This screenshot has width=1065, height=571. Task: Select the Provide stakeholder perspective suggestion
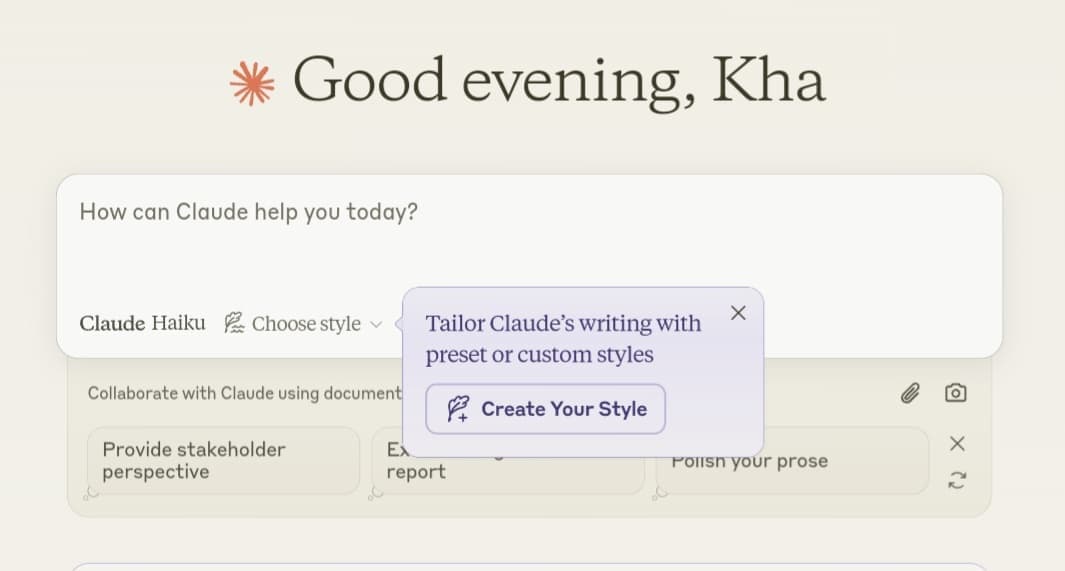[222, 461]
